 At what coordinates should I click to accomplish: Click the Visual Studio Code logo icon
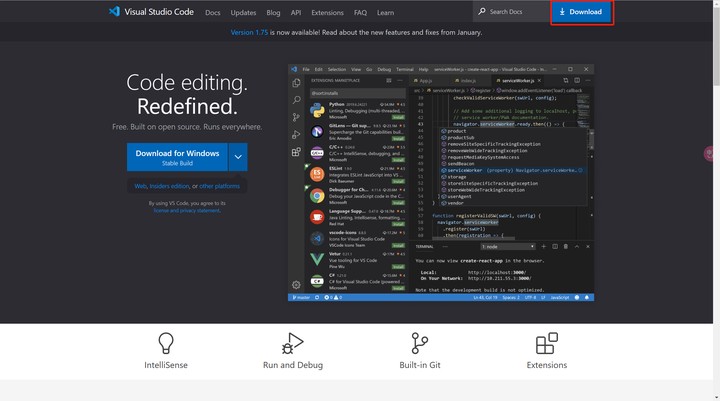[x=114, y=11]
